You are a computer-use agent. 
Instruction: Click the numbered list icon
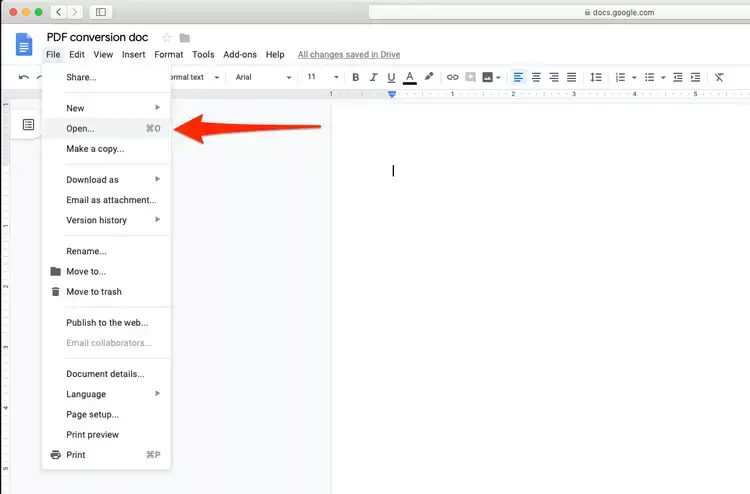(620, 77)
